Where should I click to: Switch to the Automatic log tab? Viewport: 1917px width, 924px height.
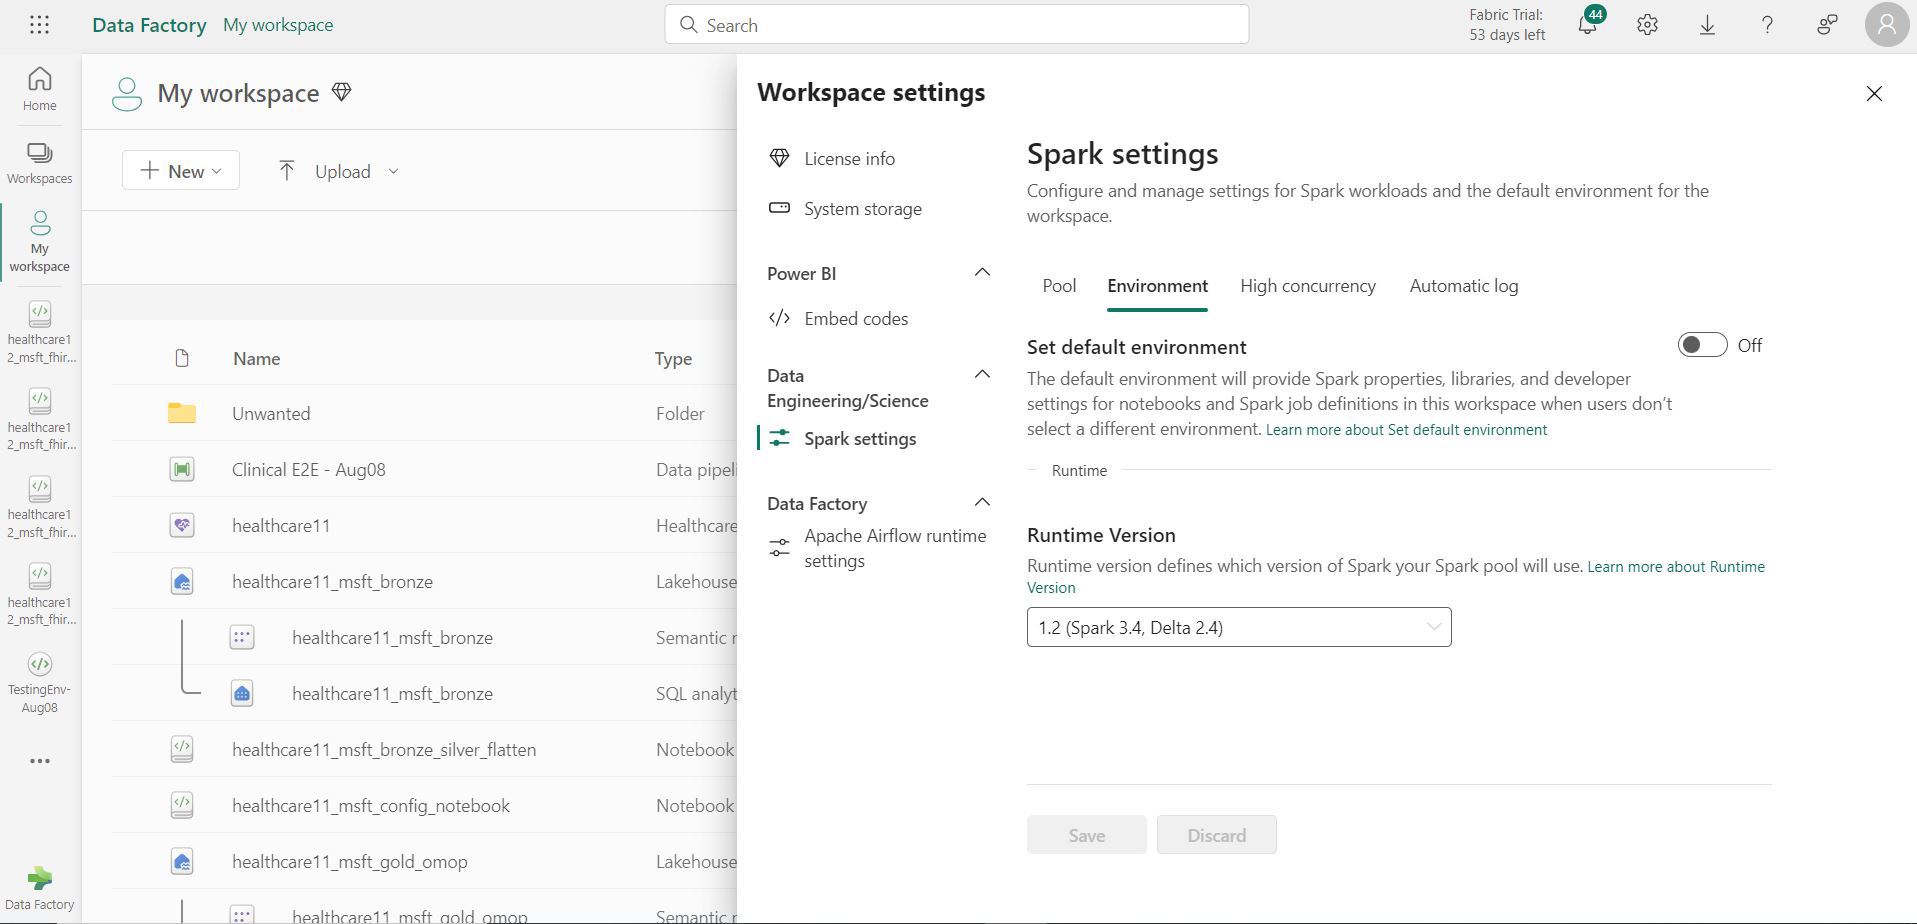tap(1463, 286)
